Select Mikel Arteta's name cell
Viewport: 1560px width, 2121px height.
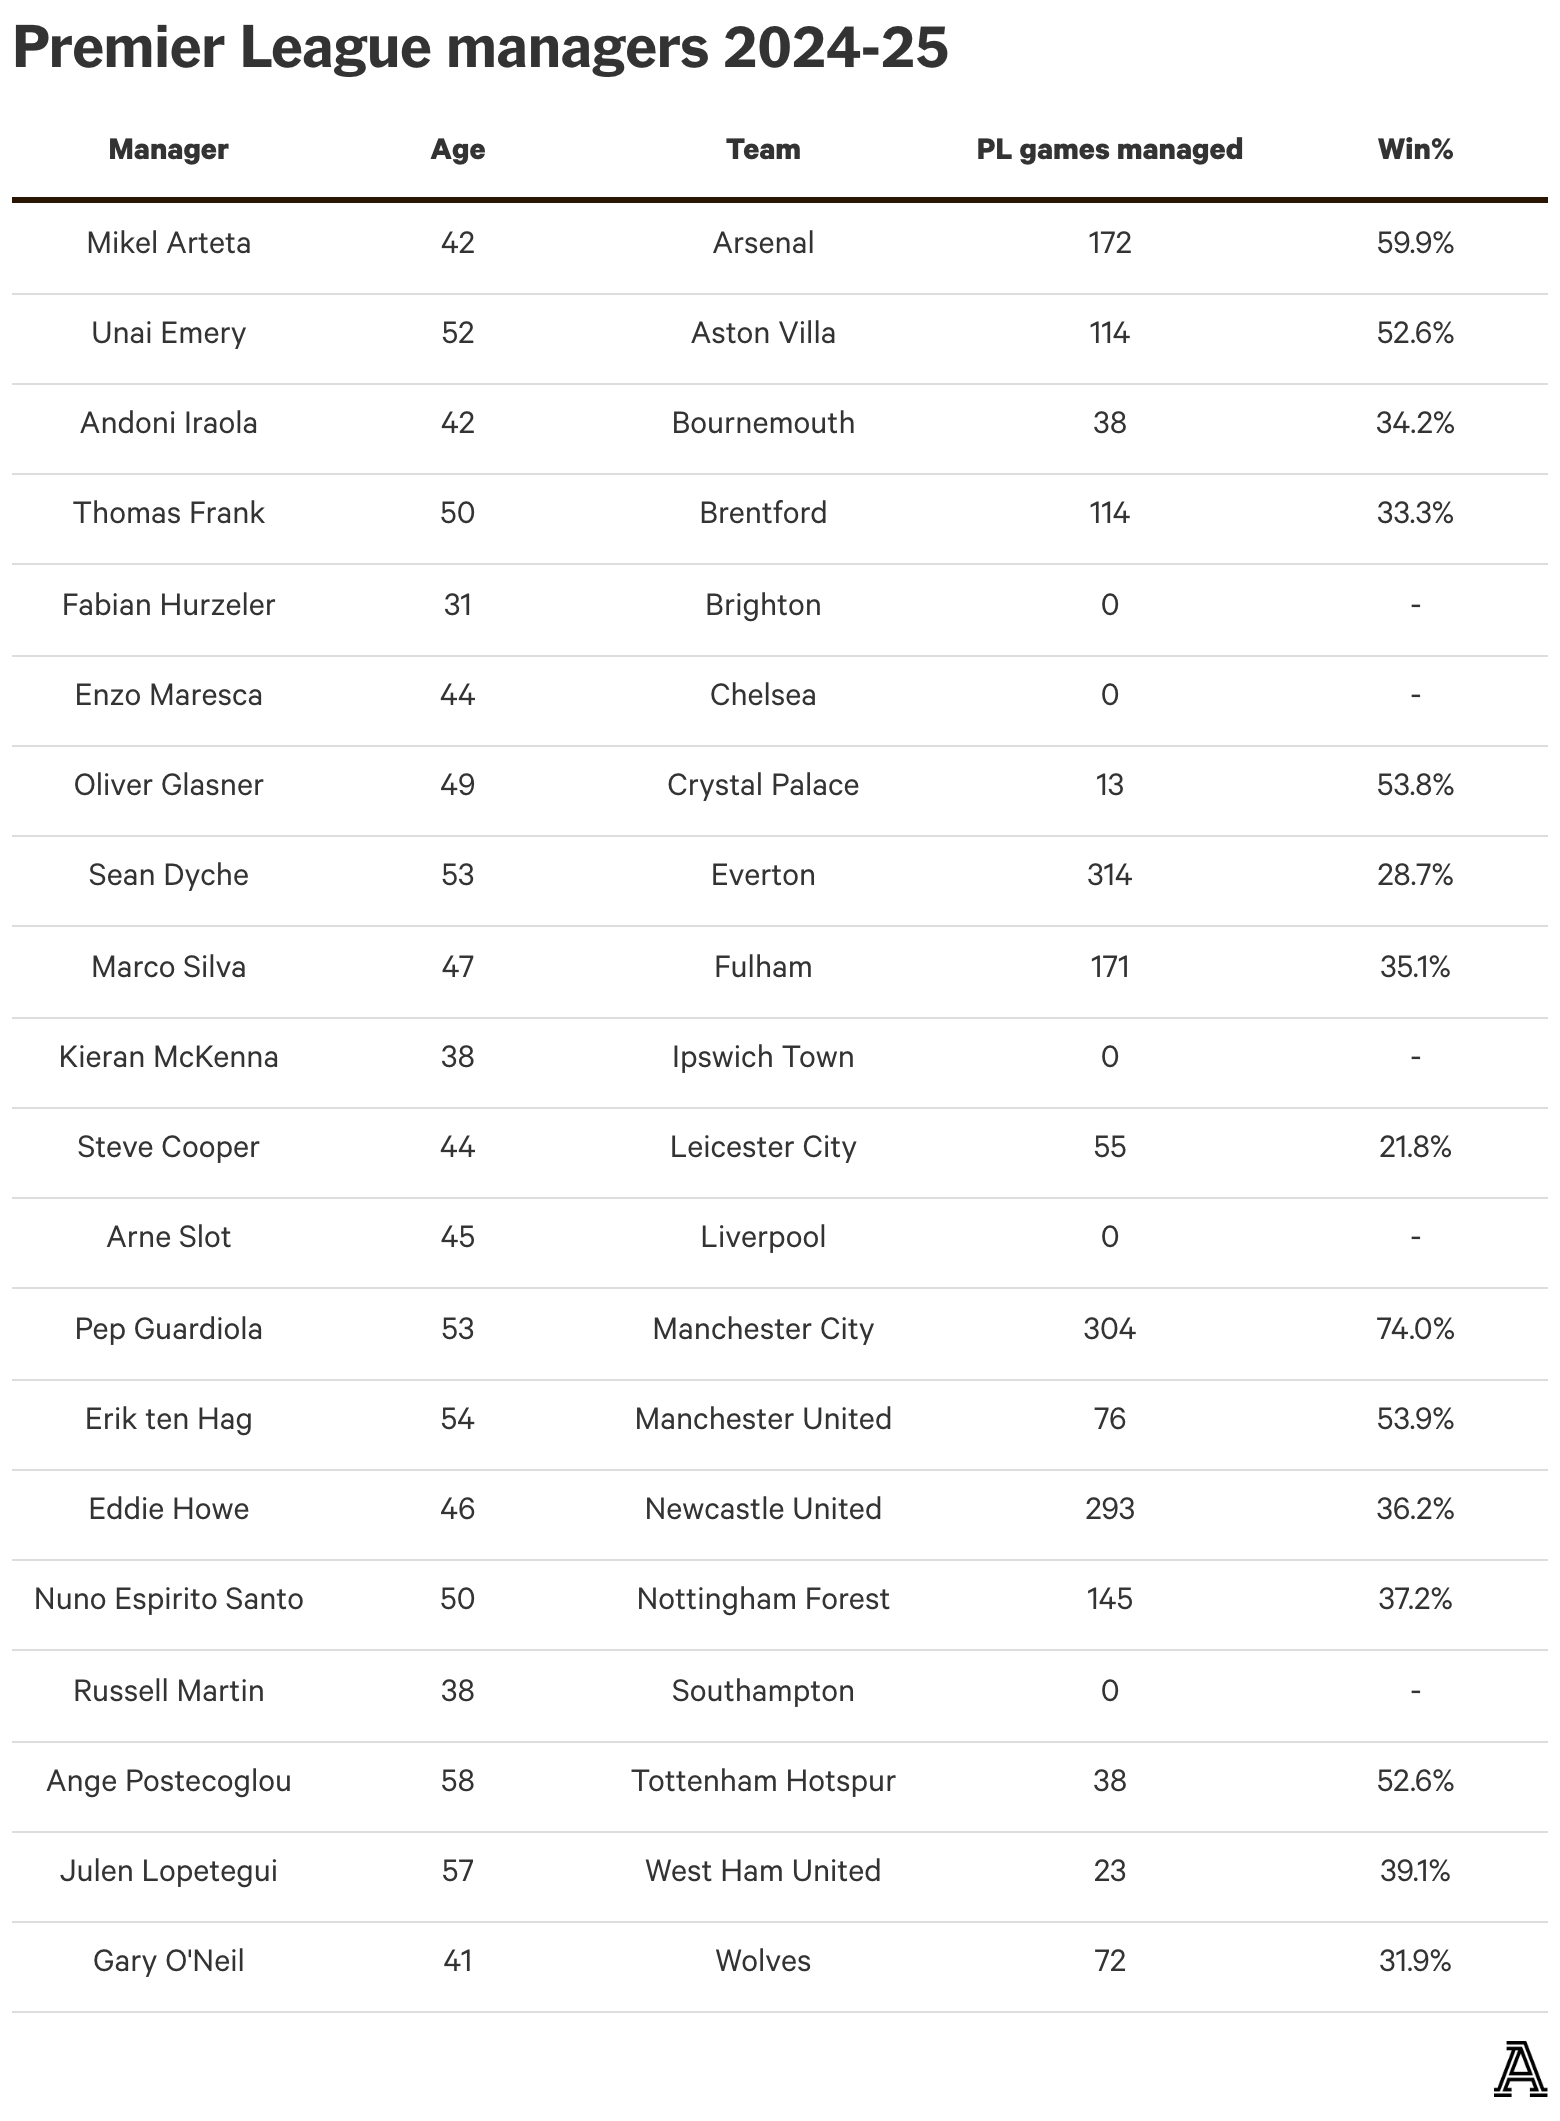tap(168, 243)
